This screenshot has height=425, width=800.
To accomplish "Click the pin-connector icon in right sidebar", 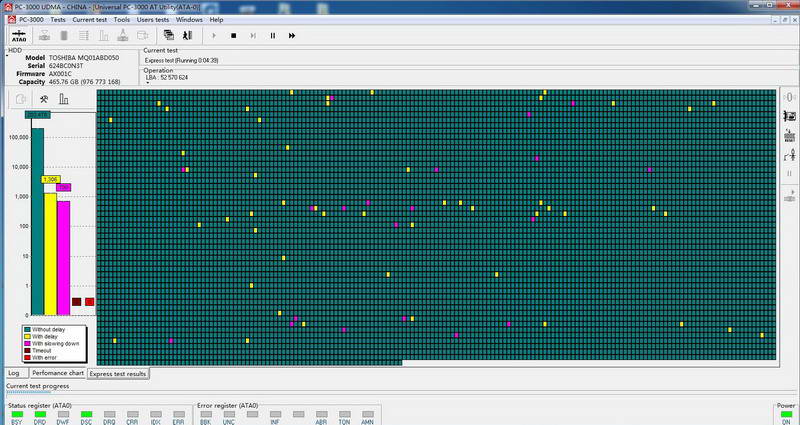I will [x=790, y=155].
